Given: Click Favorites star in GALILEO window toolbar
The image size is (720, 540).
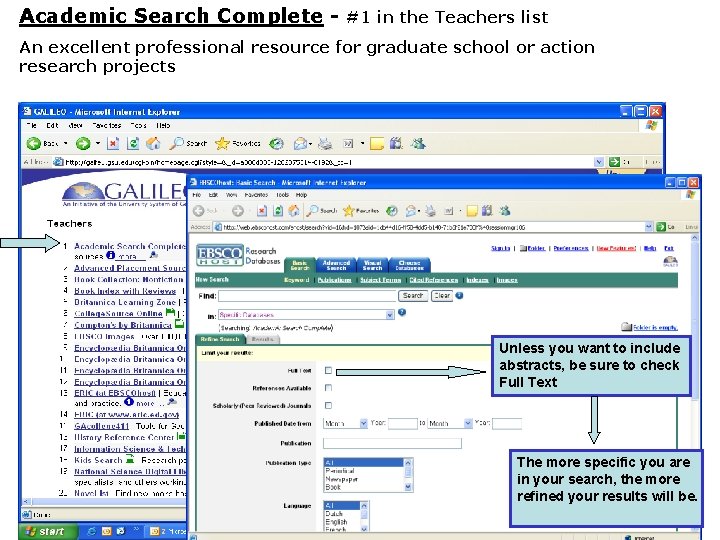Looking at the screenshot, I should pyautogui.click(x=222, y=144).
